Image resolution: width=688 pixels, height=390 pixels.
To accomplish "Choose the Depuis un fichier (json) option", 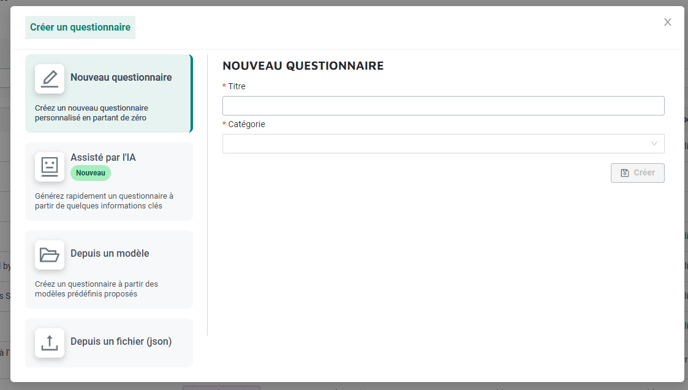I will coord(109,343).
